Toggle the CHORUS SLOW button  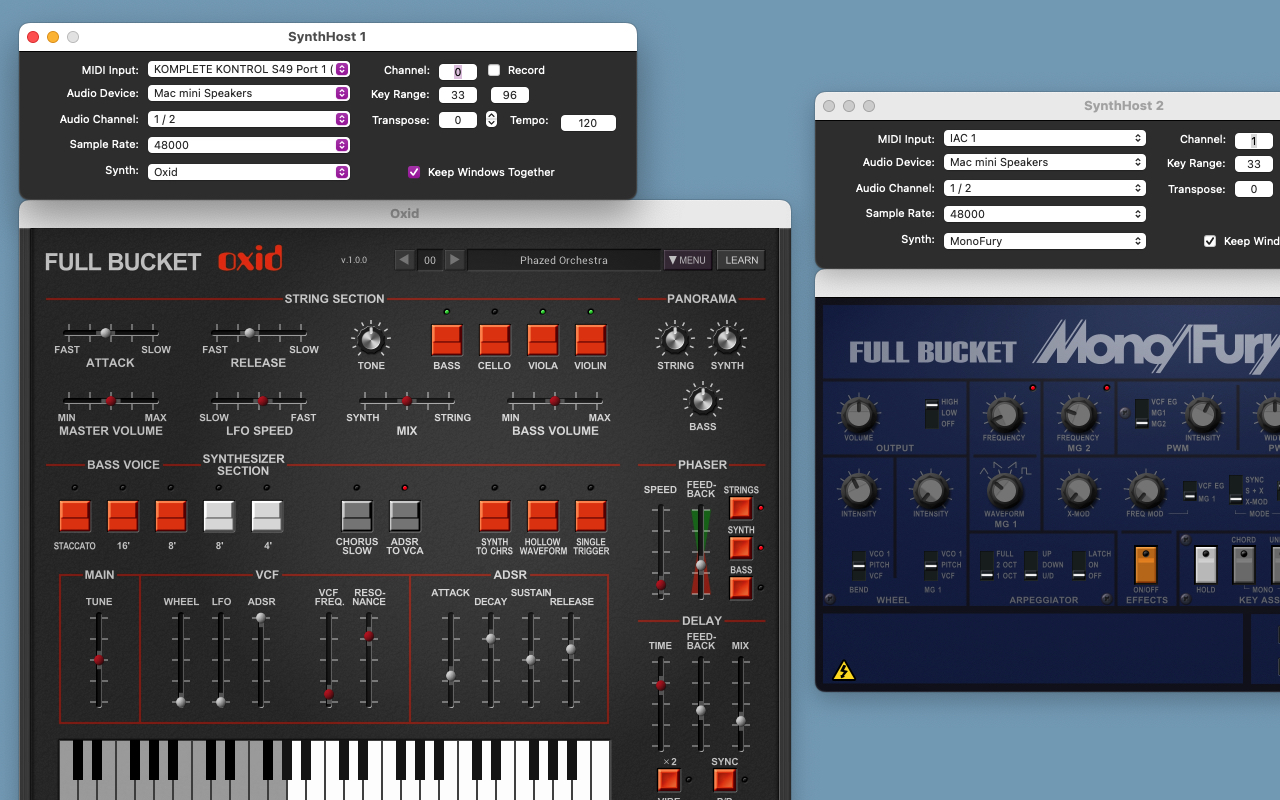(357, 516)
